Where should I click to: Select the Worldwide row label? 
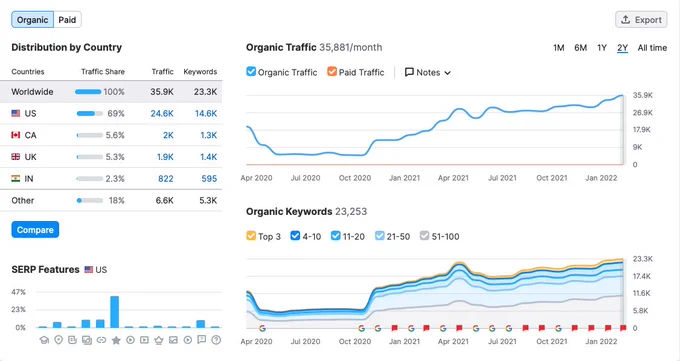[32, 92]
